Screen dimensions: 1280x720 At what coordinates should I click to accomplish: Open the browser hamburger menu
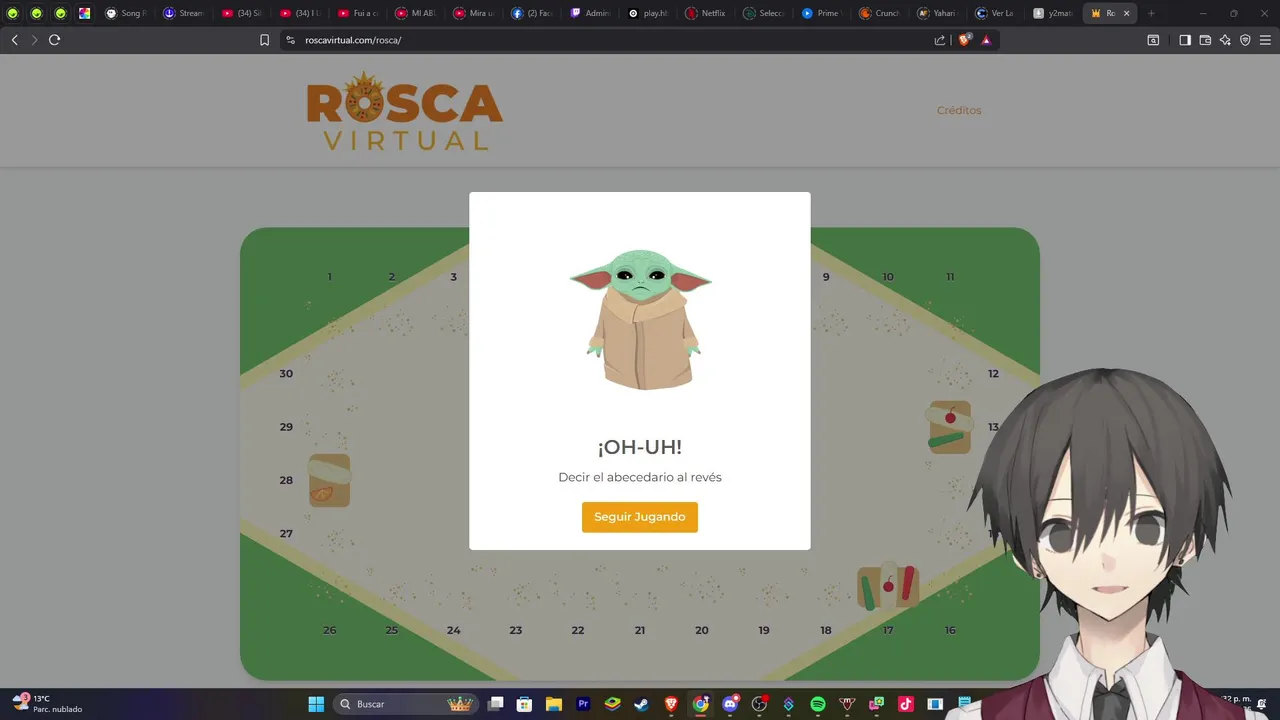1265,40
